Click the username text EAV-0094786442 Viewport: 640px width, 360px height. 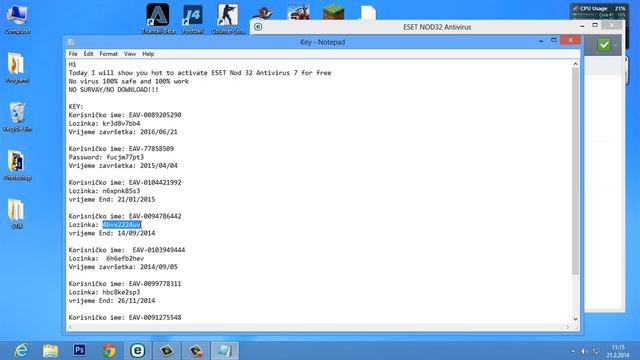pyautogui.click(x=155, y=216)
